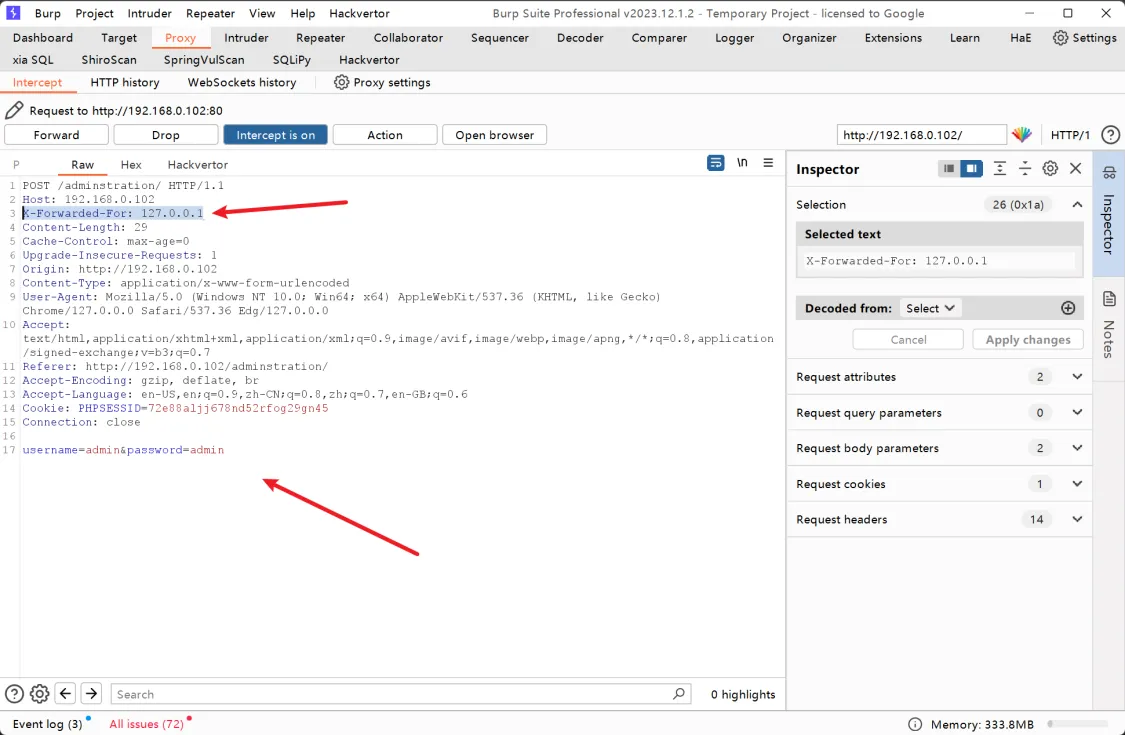Toggle the line wrap icon in editor
This screenshot has width=1125, height=735.
click(715, 163)
